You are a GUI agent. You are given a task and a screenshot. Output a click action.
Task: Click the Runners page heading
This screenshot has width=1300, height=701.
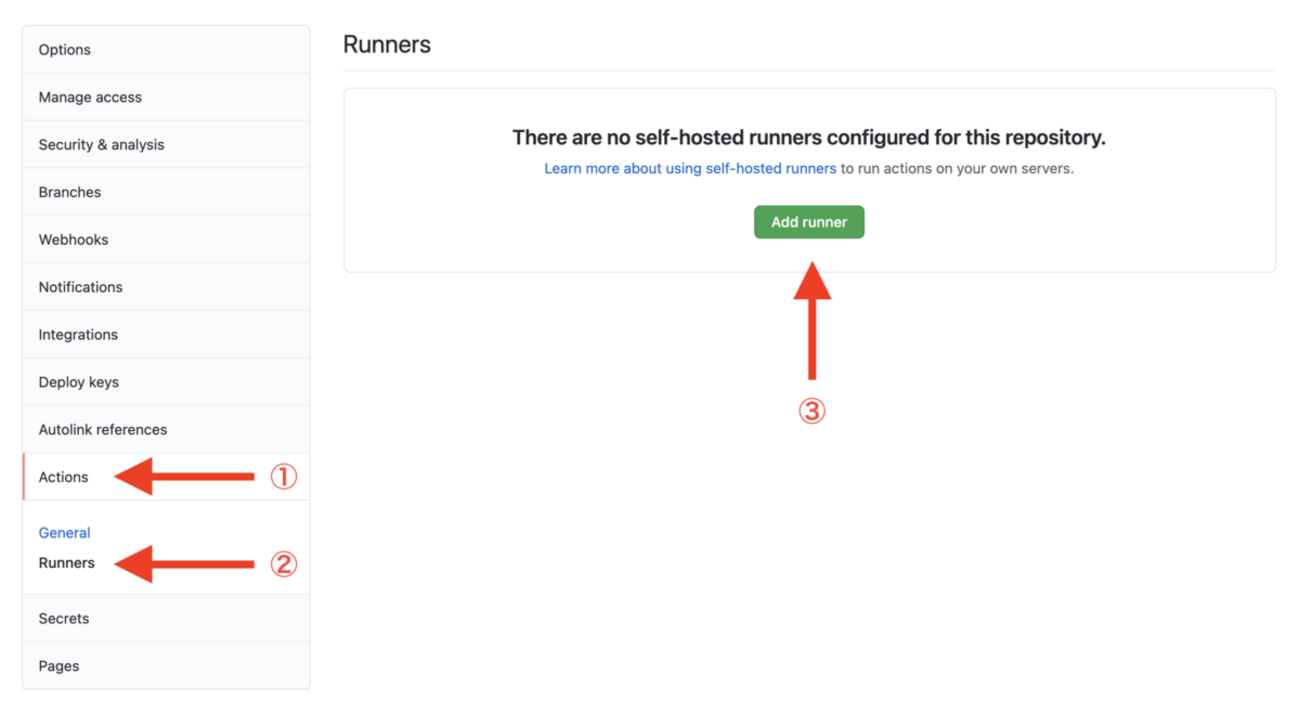387,45
